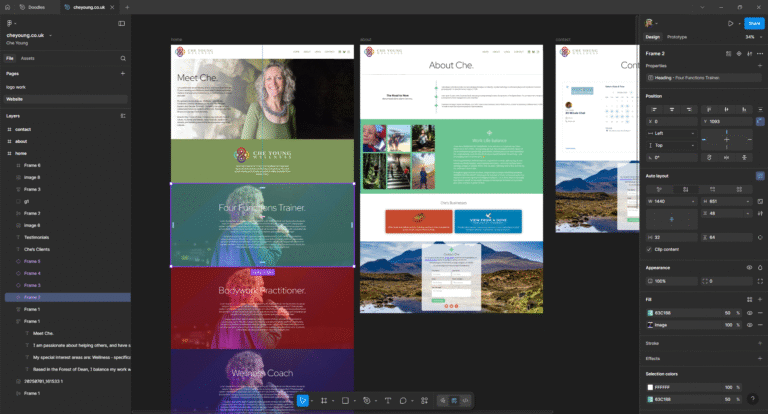Viewport: 768px width, 414px height.
Task: Open the Actions tool in toolbar
Action: 424,401
